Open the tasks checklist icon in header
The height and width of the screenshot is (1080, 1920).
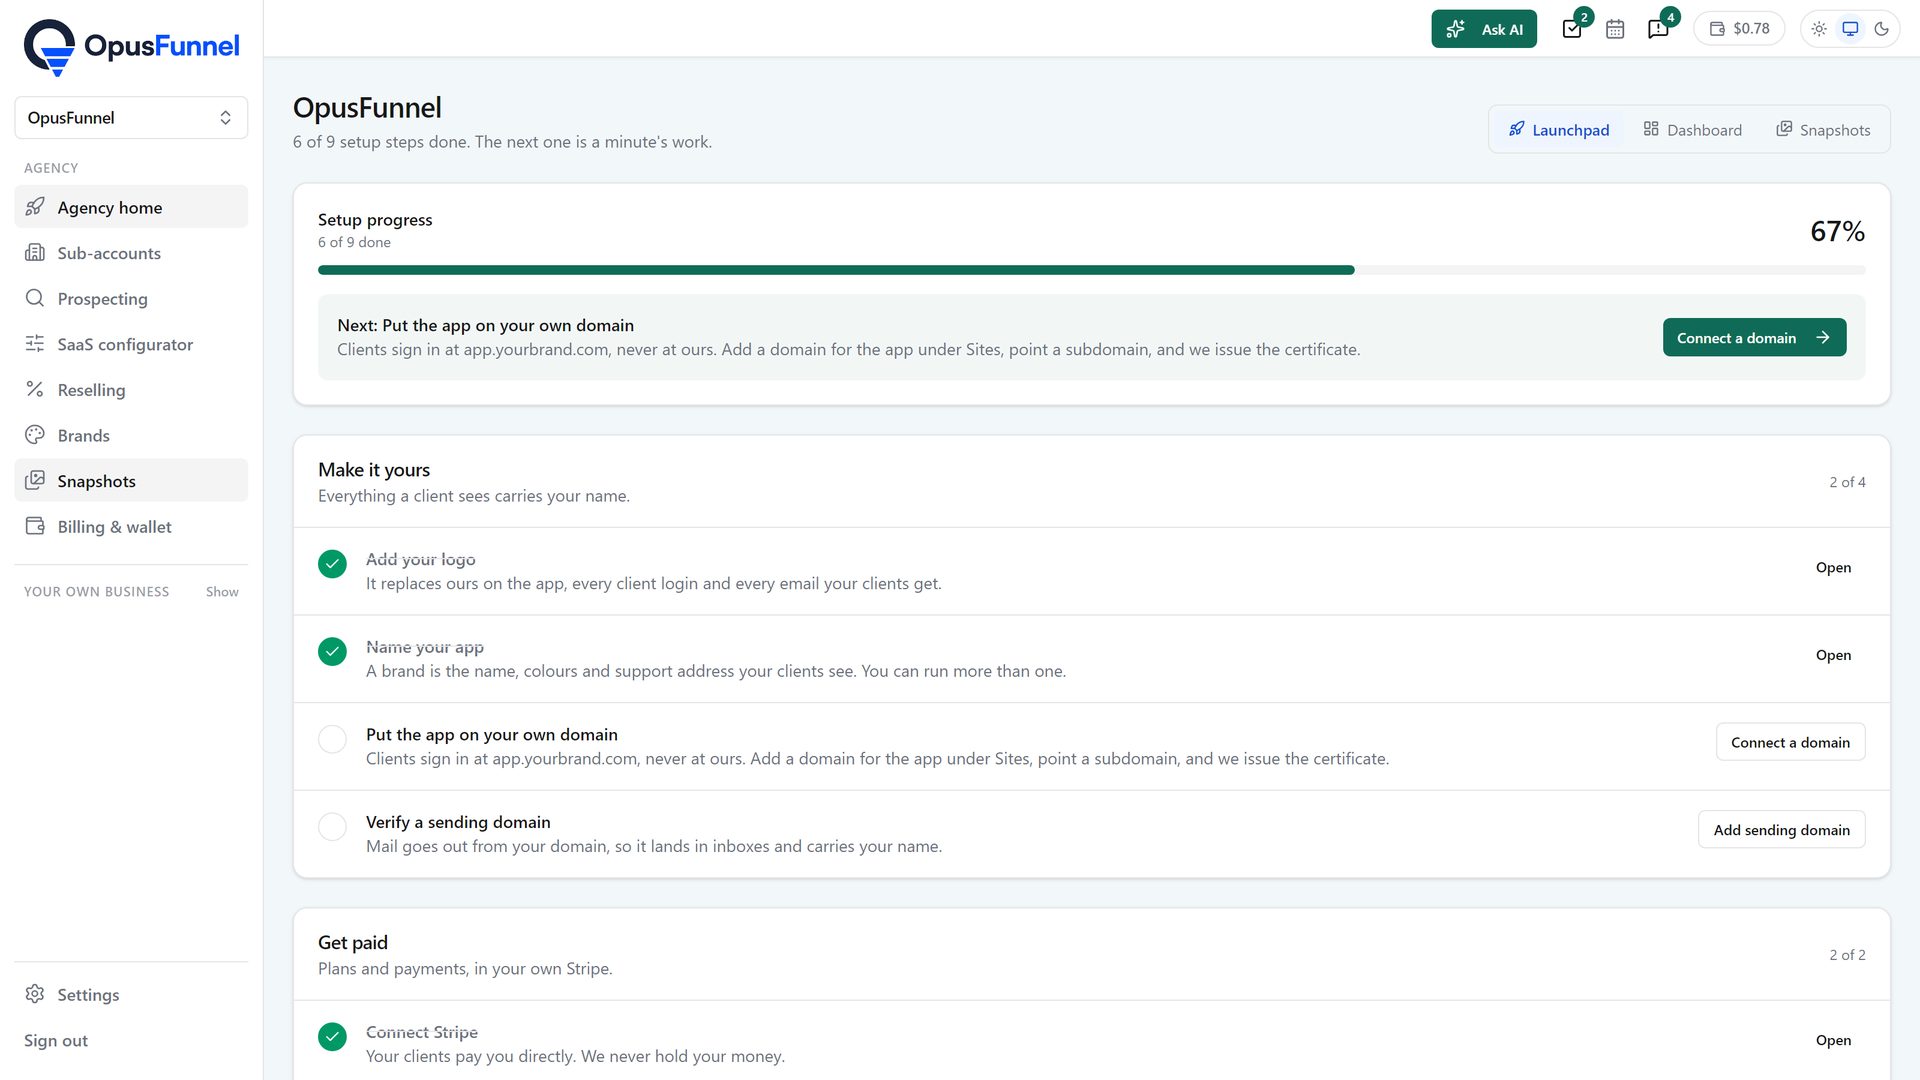[1572, 29]
